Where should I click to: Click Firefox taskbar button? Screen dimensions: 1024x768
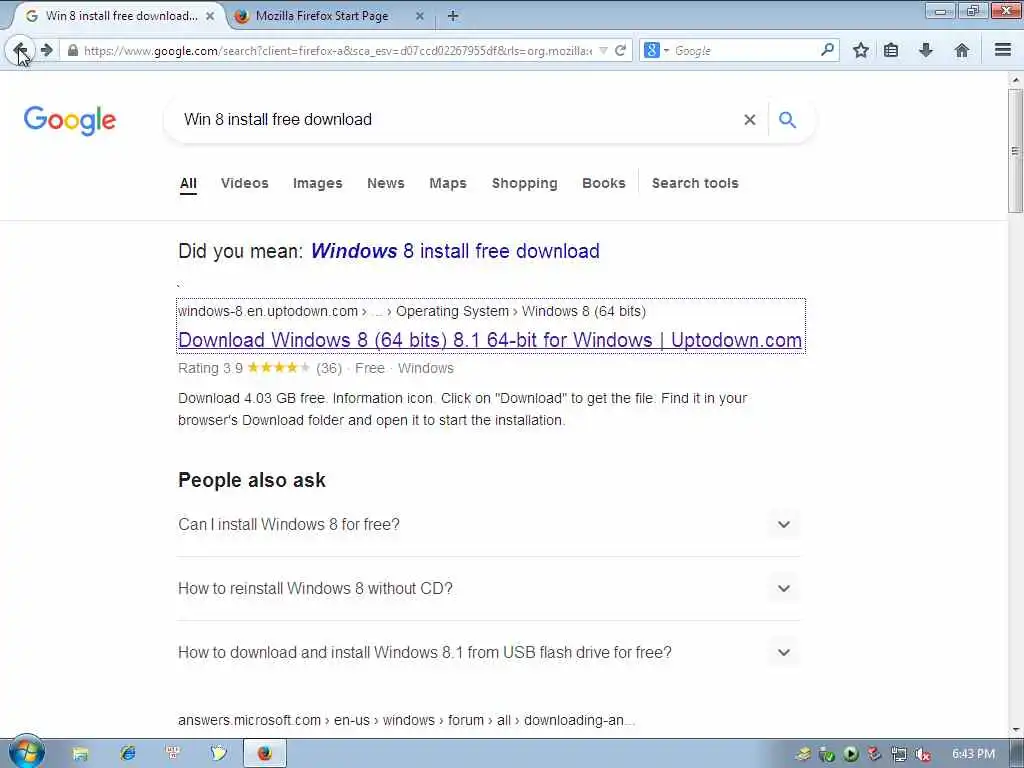tap(264, 753)
